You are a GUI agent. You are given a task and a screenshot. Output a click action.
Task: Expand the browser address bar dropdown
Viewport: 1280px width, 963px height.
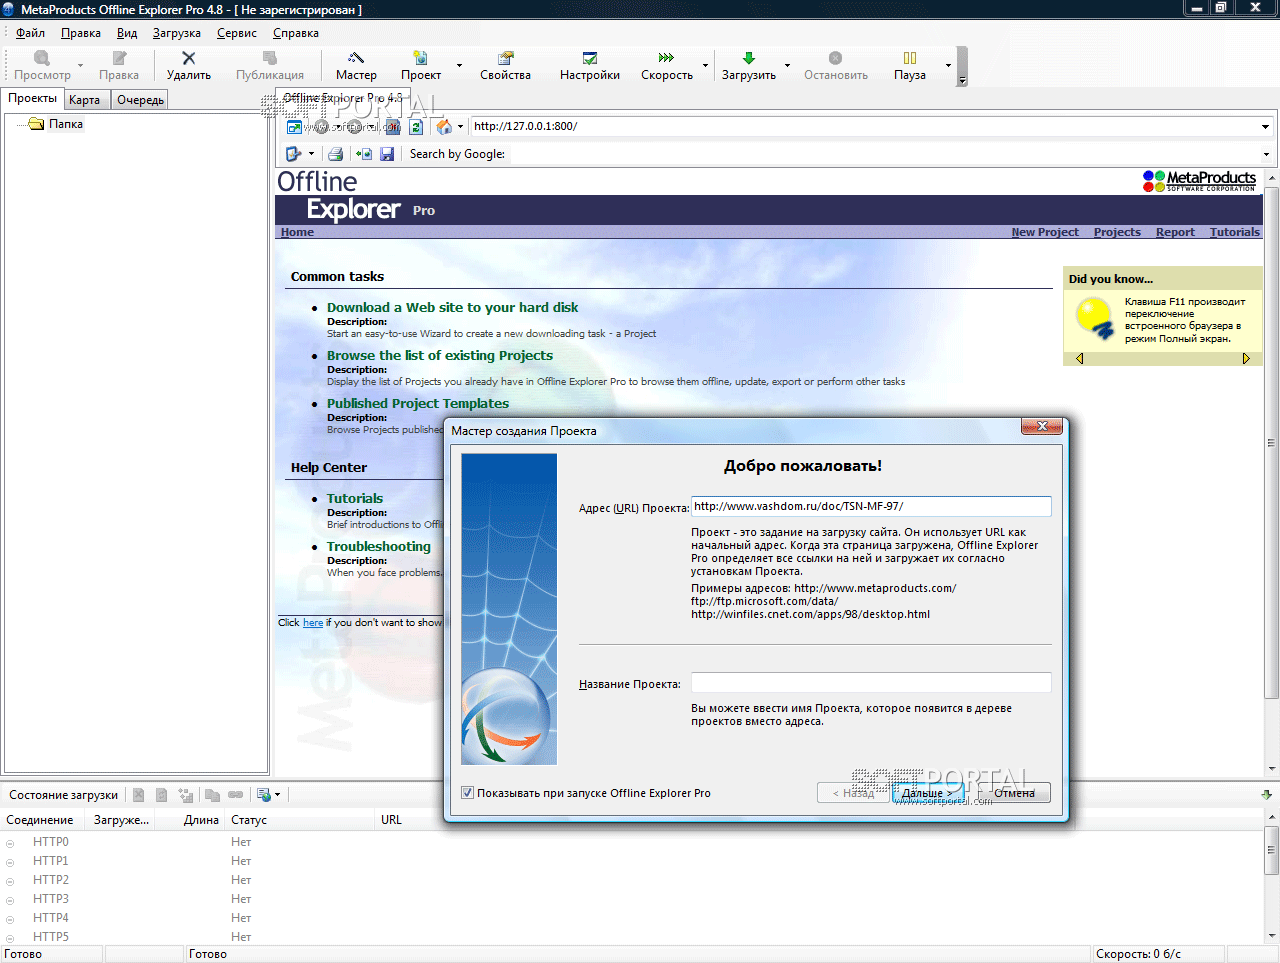1265,127
